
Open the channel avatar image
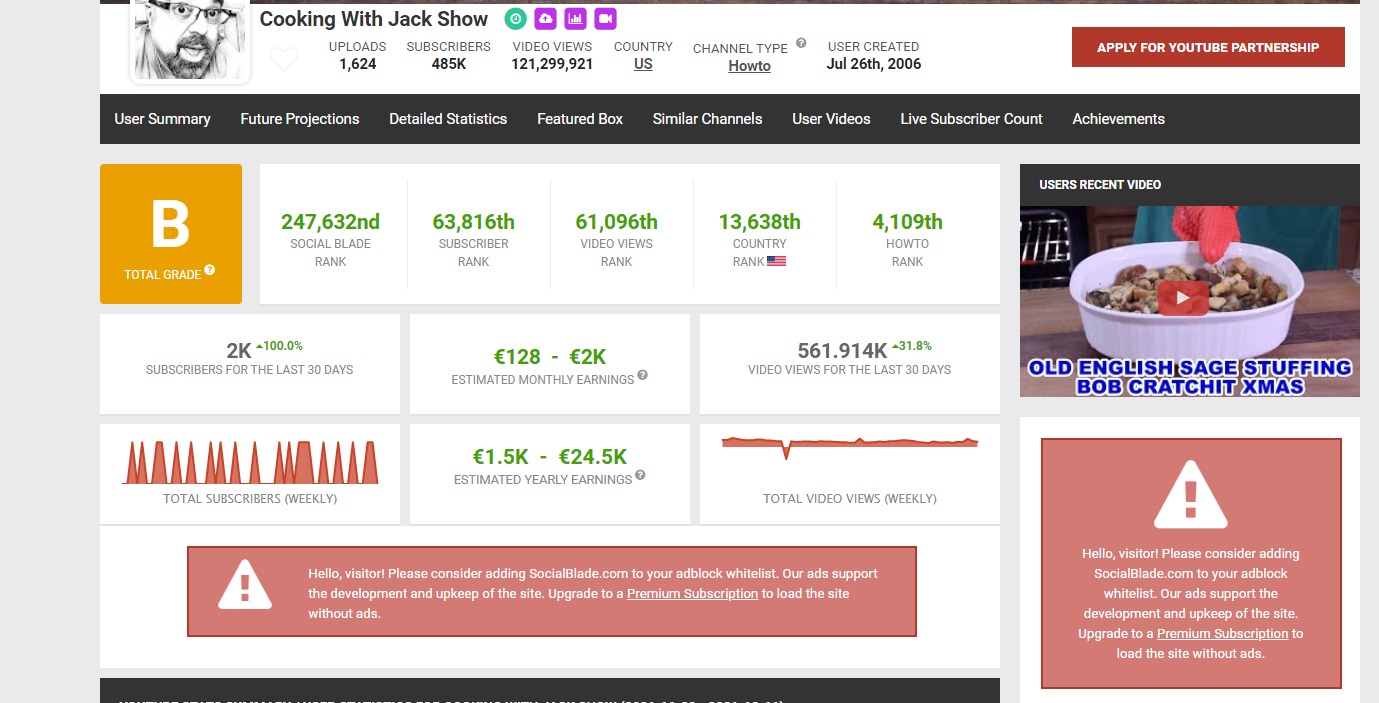(x=190, y=40)
